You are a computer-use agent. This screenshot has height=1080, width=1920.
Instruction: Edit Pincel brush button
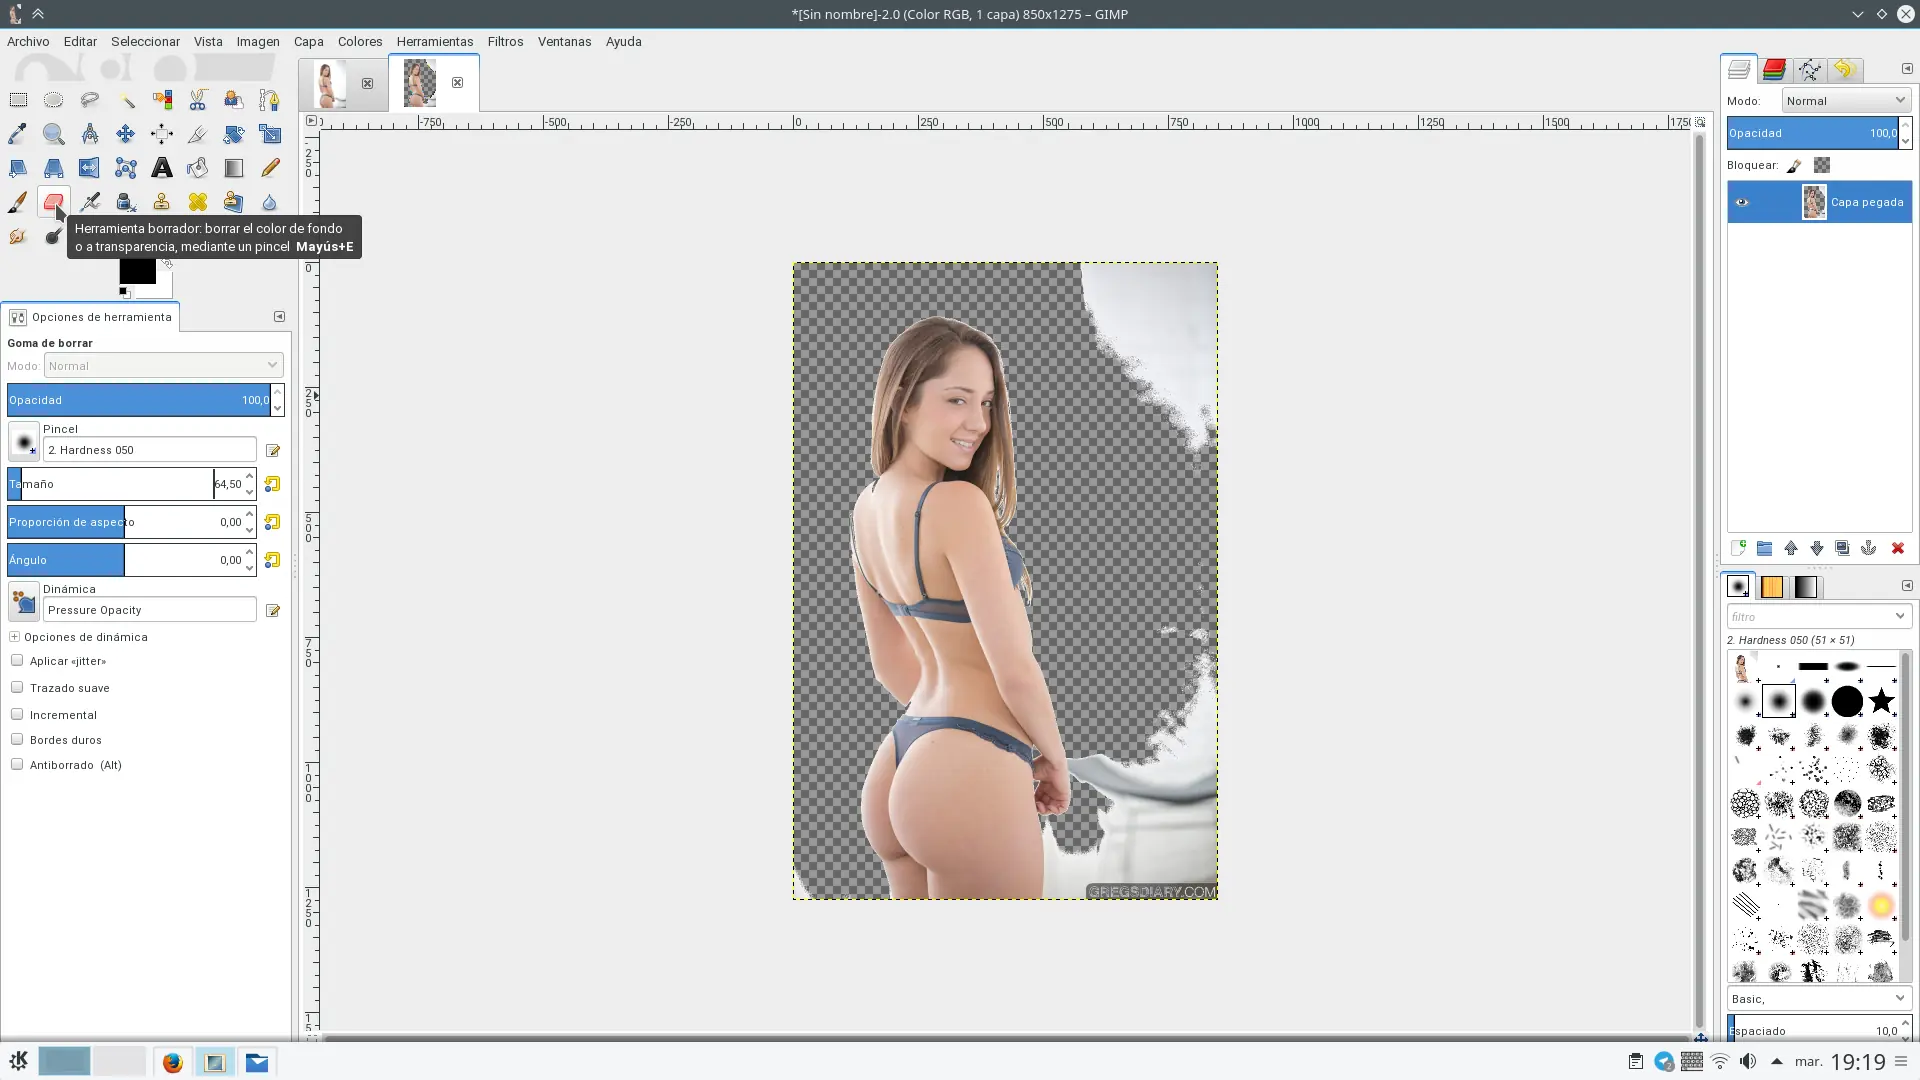click(x=273, y=451)
